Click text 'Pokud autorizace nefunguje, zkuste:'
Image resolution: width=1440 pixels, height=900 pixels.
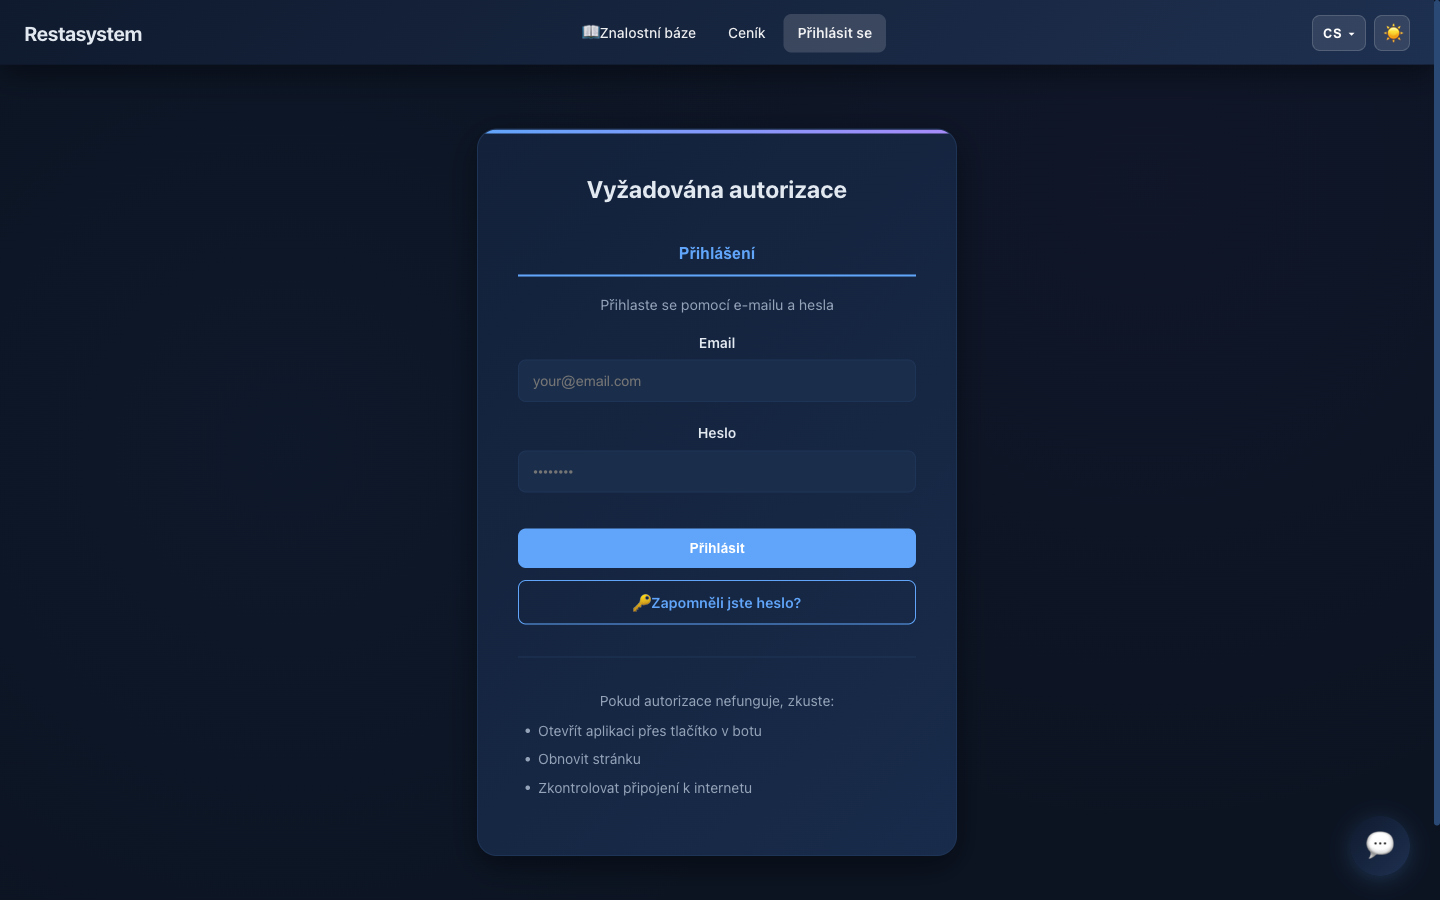click(717, 701)
